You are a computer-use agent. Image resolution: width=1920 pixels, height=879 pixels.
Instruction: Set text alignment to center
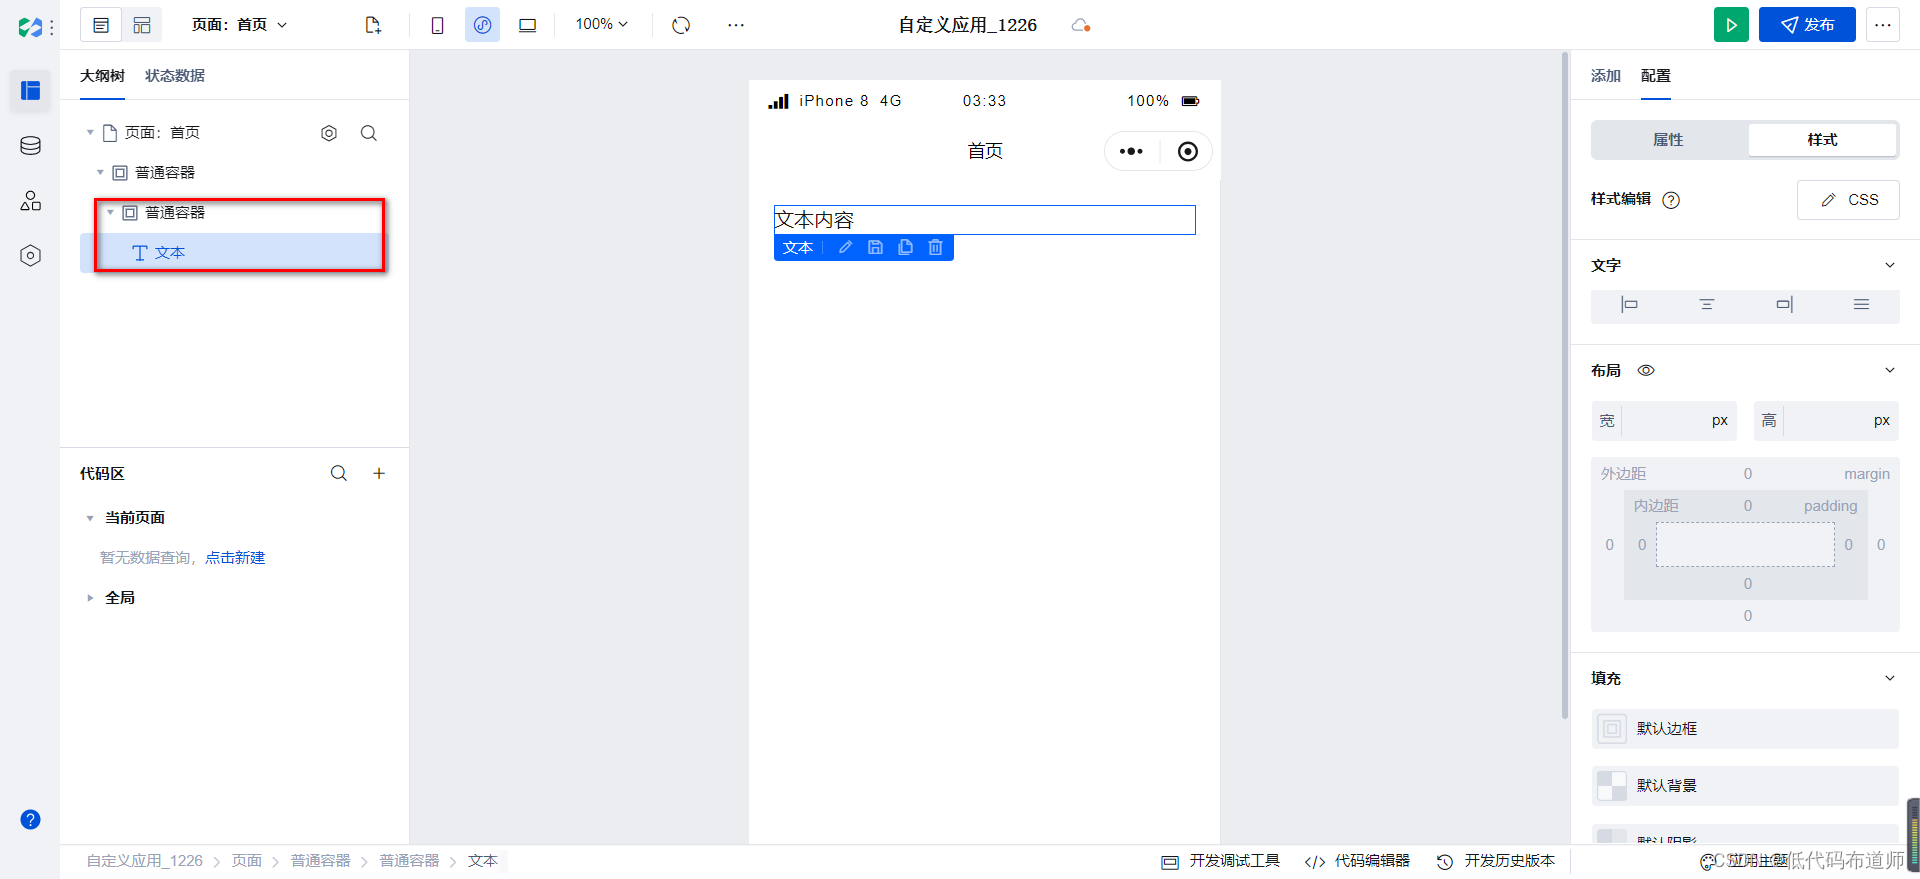click(1707, 305)
